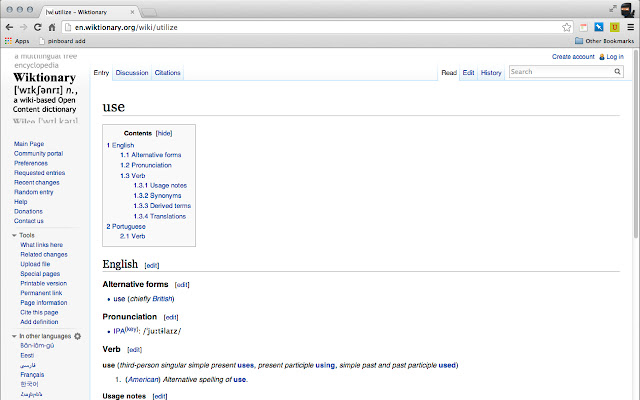This screenshot has width=640, height=400.
Task: Jump to 1.2 Pronunciation in Contents
Action: tap(146, 165)
